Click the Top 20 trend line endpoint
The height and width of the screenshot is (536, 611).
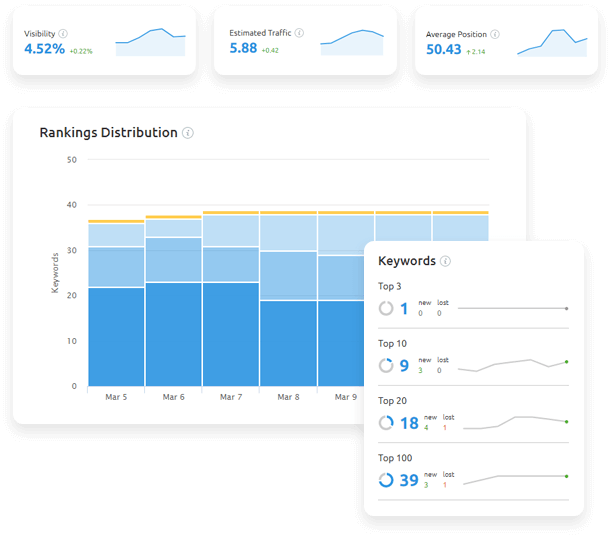click(567, 422)
